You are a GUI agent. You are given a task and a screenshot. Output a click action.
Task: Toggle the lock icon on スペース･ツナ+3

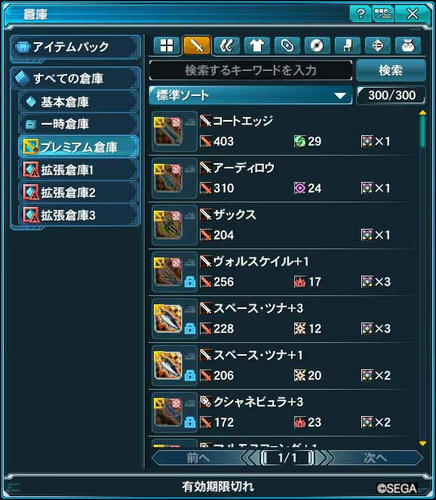click(x=190, y=329)
